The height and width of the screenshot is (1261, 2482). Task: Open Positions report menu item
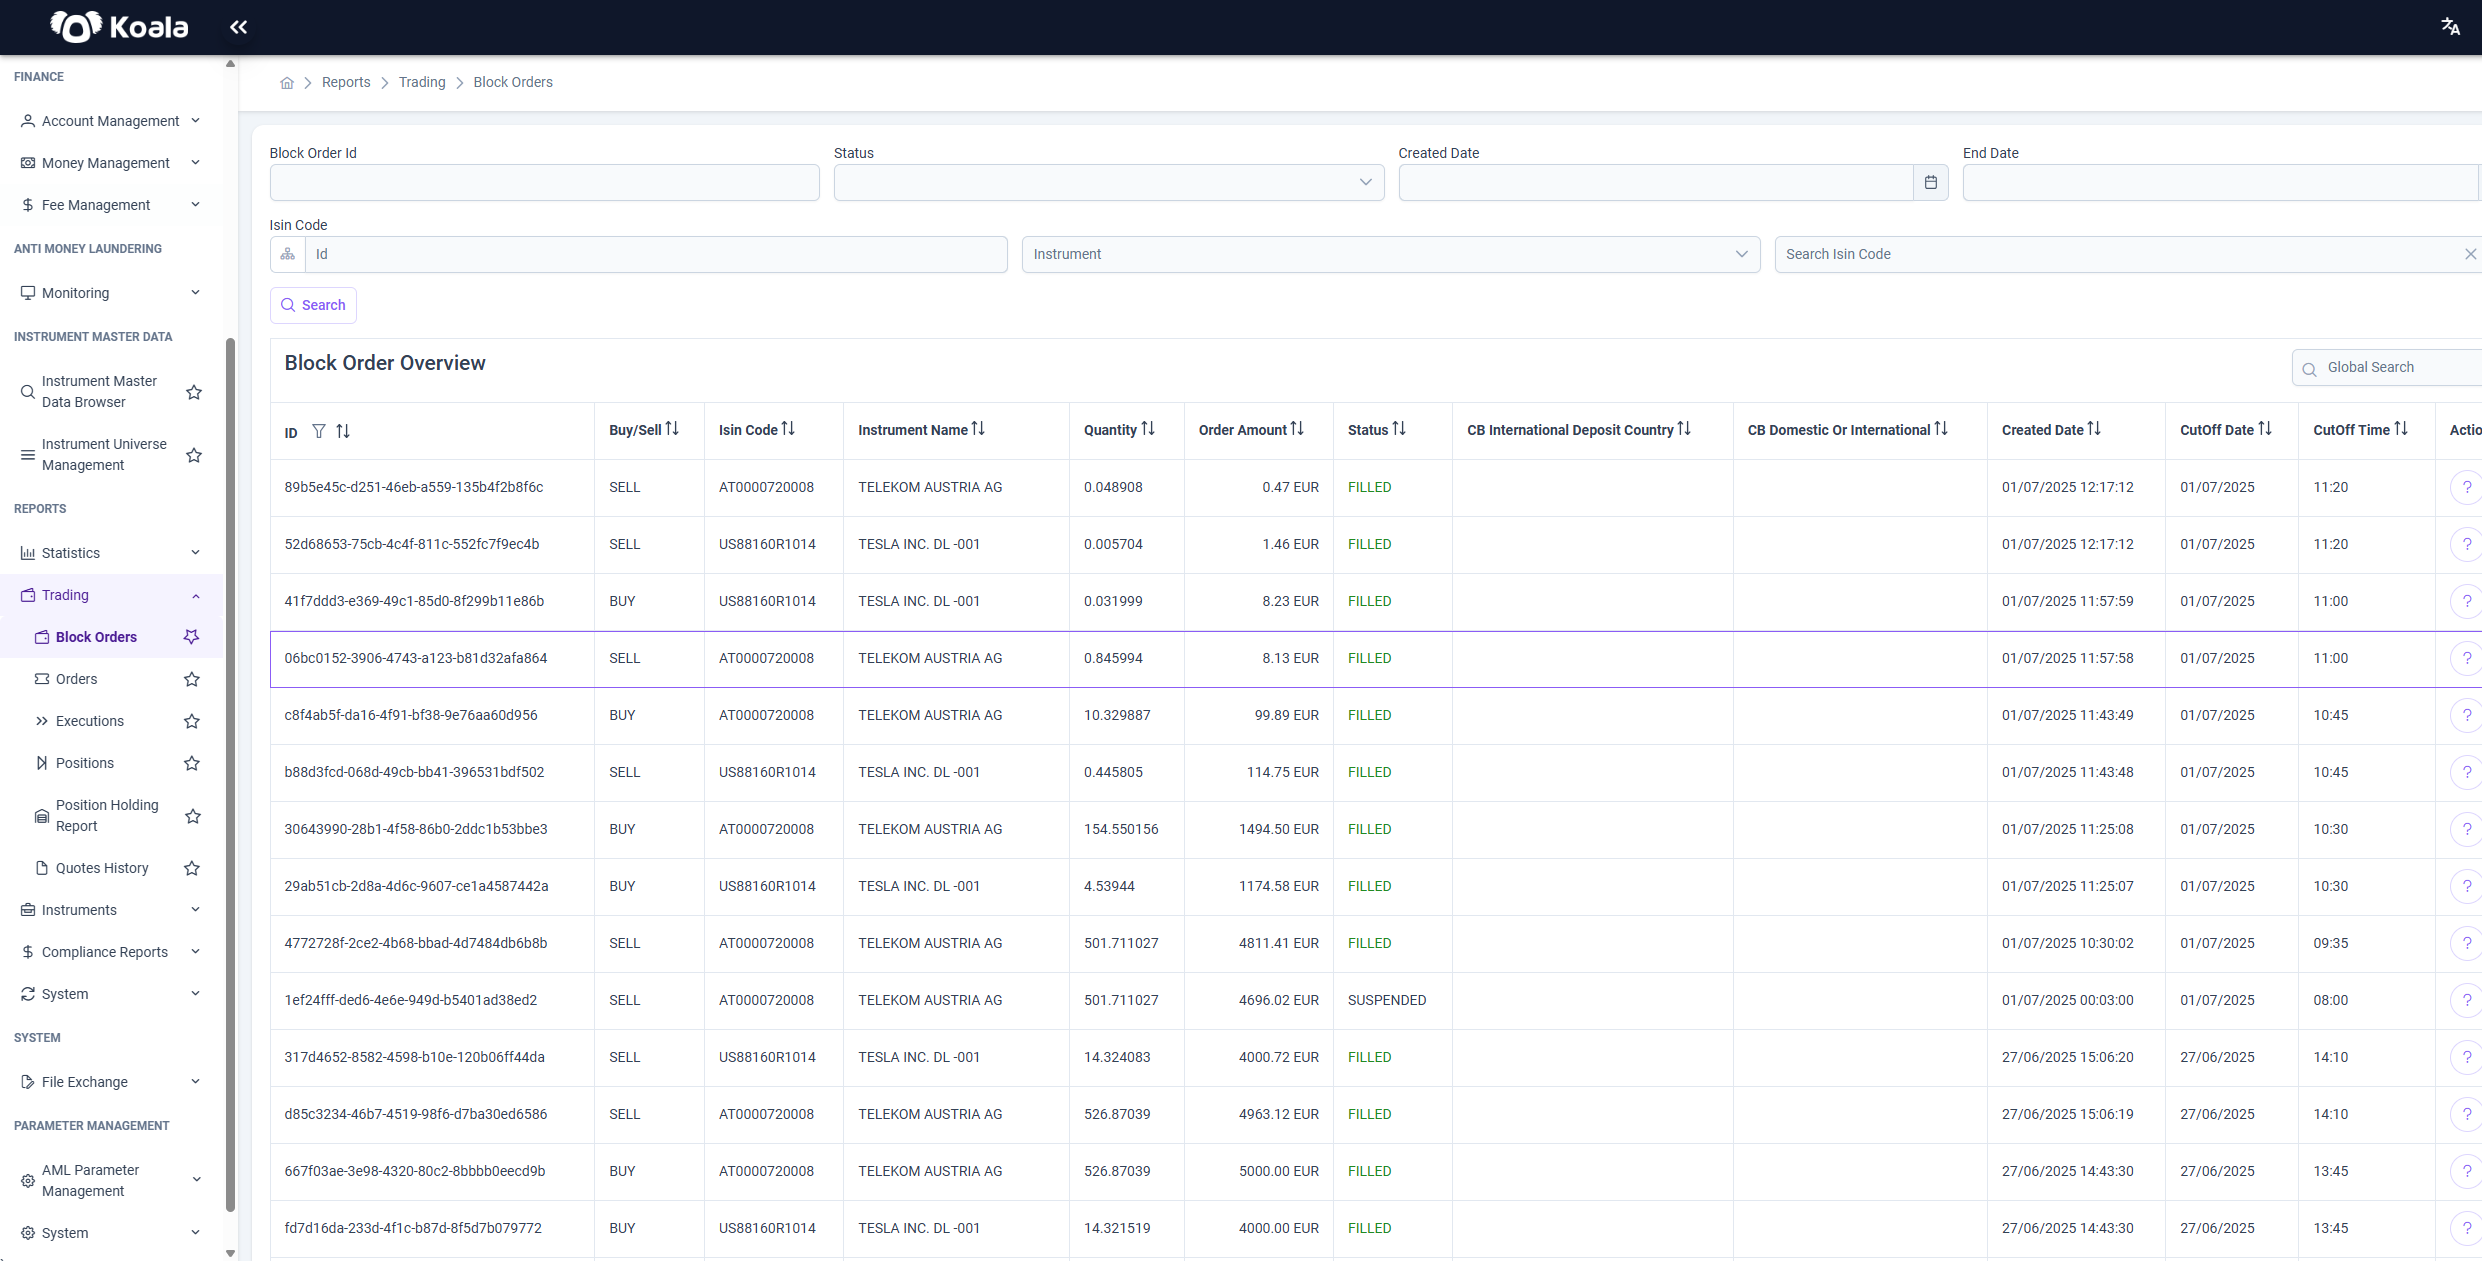click(84, 763)
